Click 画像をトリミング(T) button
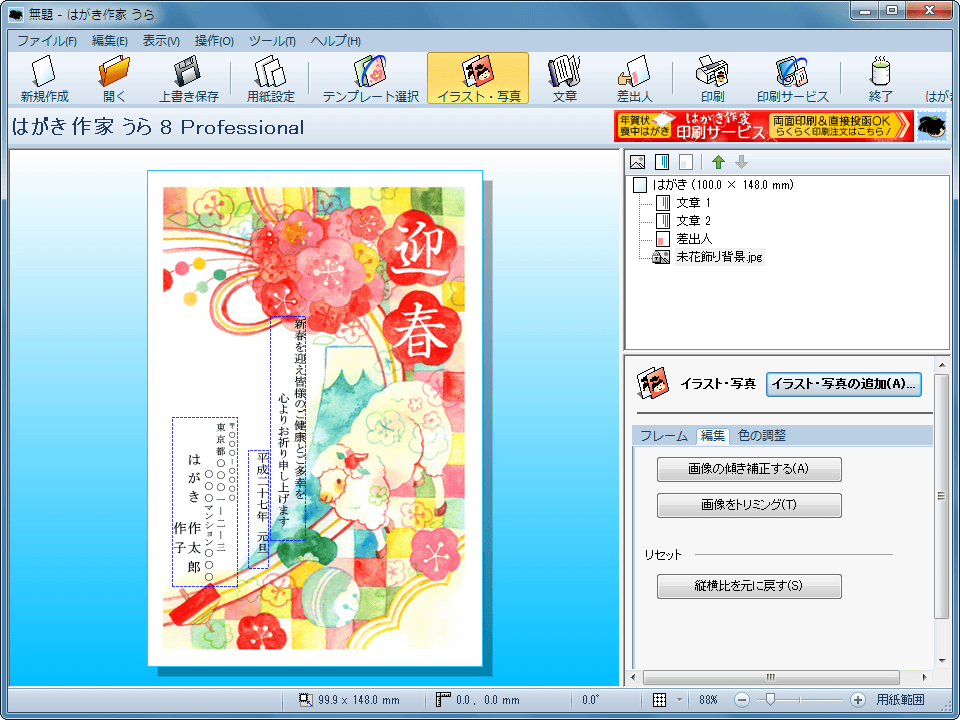Viewport: 960px width, 720px height. 749,505
